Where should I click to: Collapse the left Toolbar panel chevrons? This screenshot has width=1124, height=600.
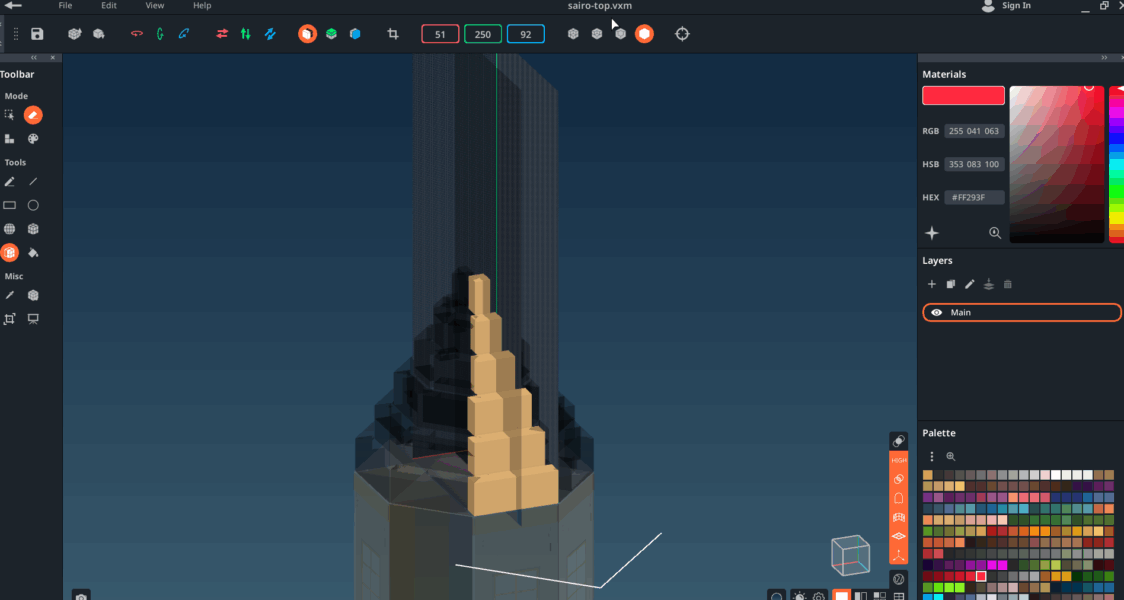[x=34, y=57]
